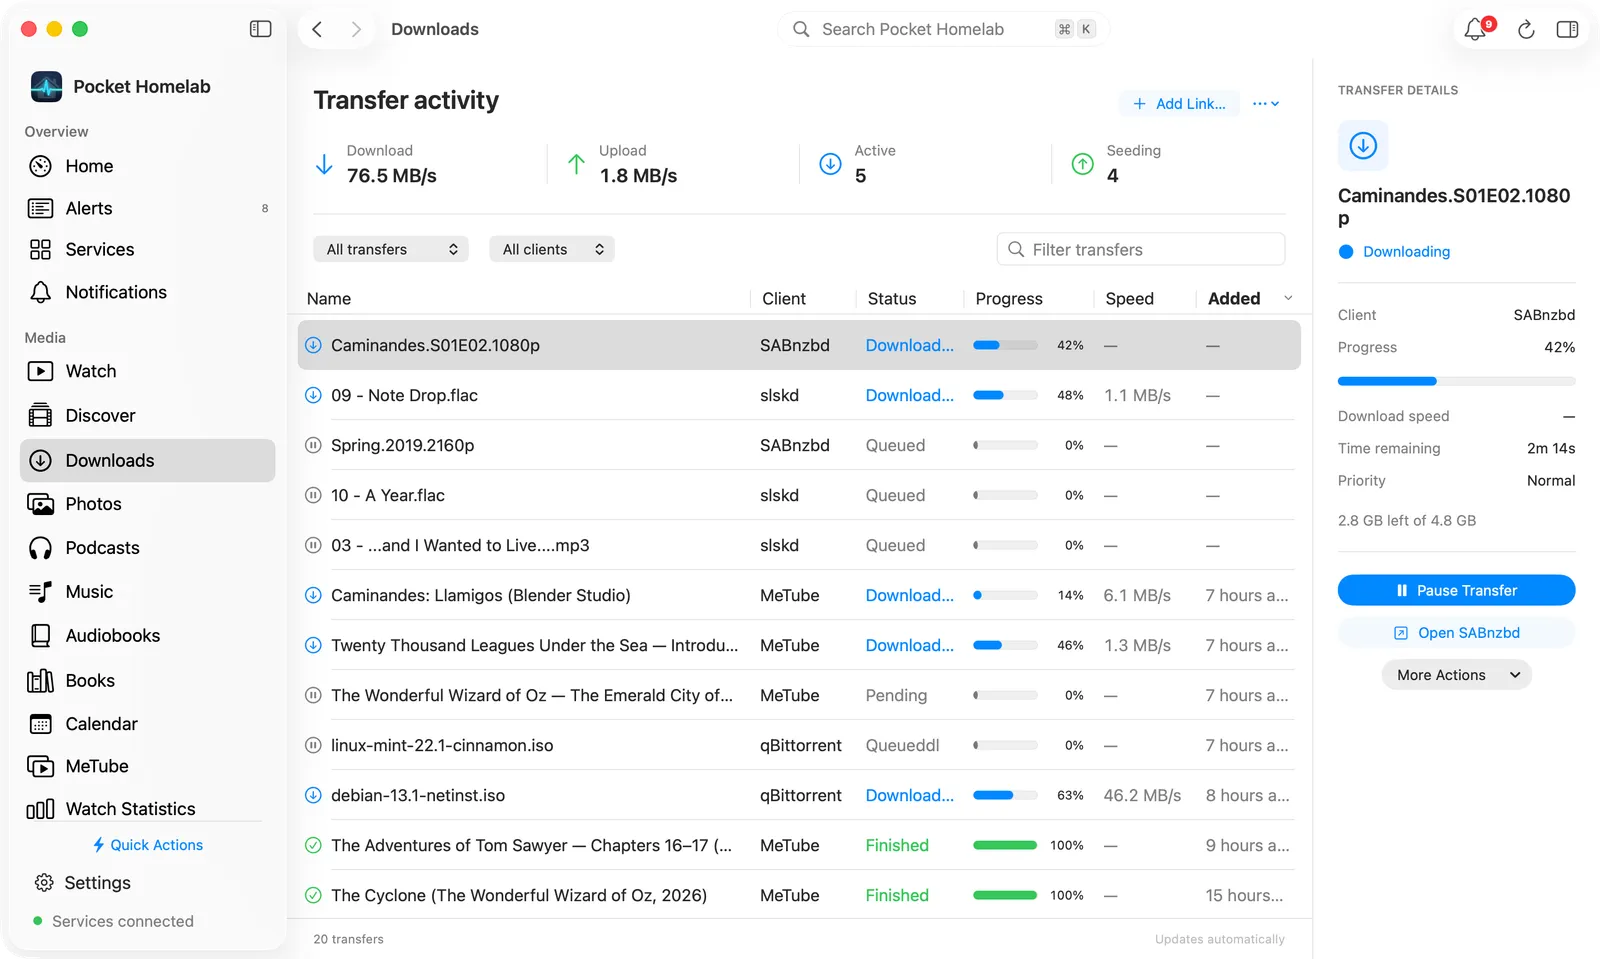Toggle sort direction chevron beside Added

tap(1288, 298)
